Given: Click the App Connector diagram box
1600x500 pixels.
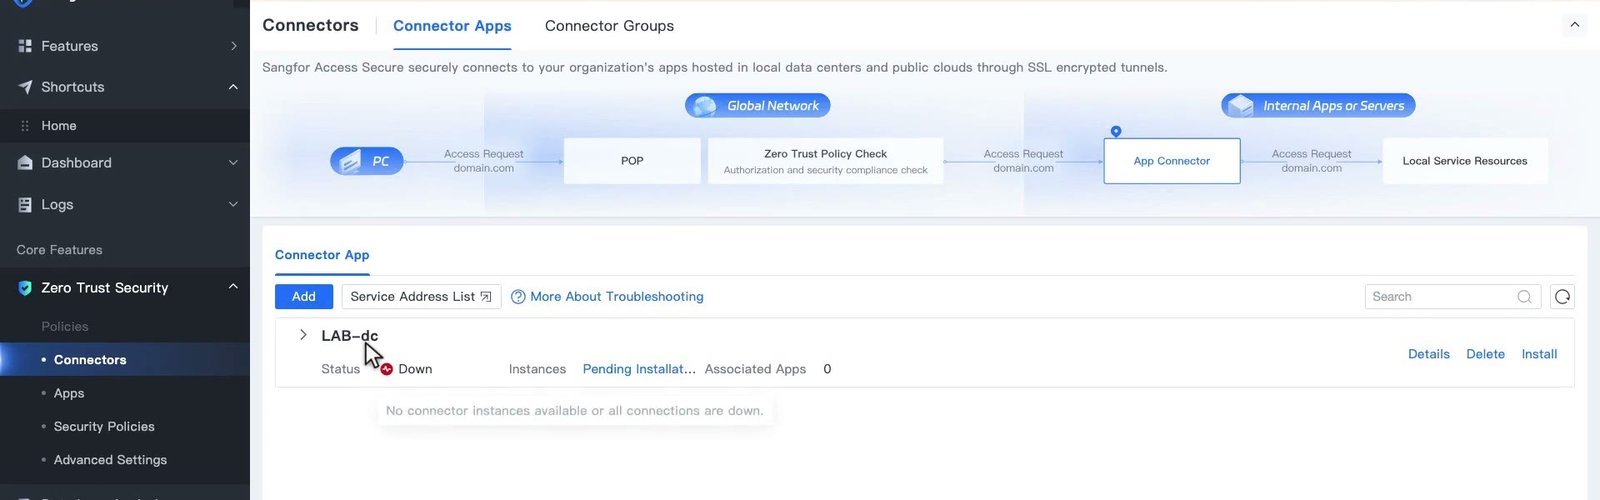Looking at the screenshot, I should tap(1172, 161).
